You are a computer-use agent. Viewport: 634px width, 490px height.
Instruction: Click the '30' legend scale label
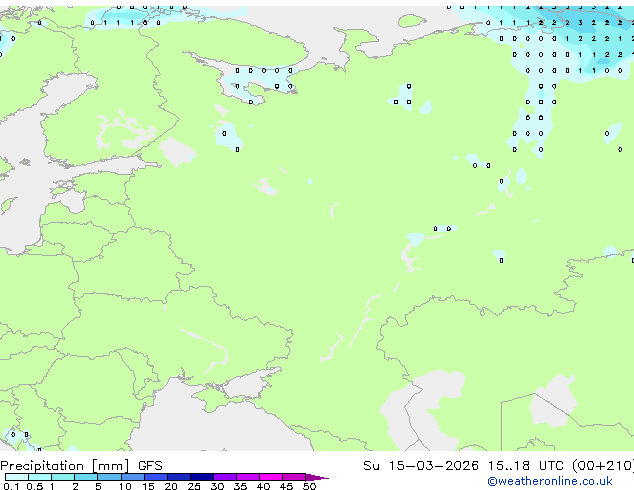(x=217, y=486)
